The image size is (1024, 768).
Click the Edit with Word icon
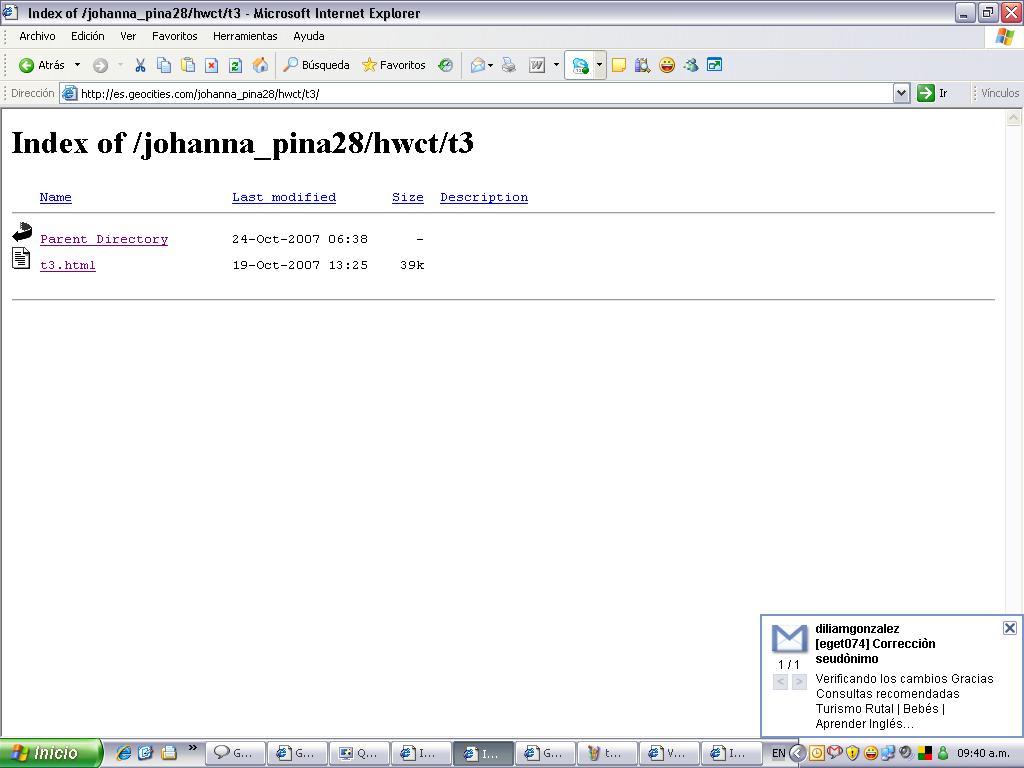[x=537, y=65]
